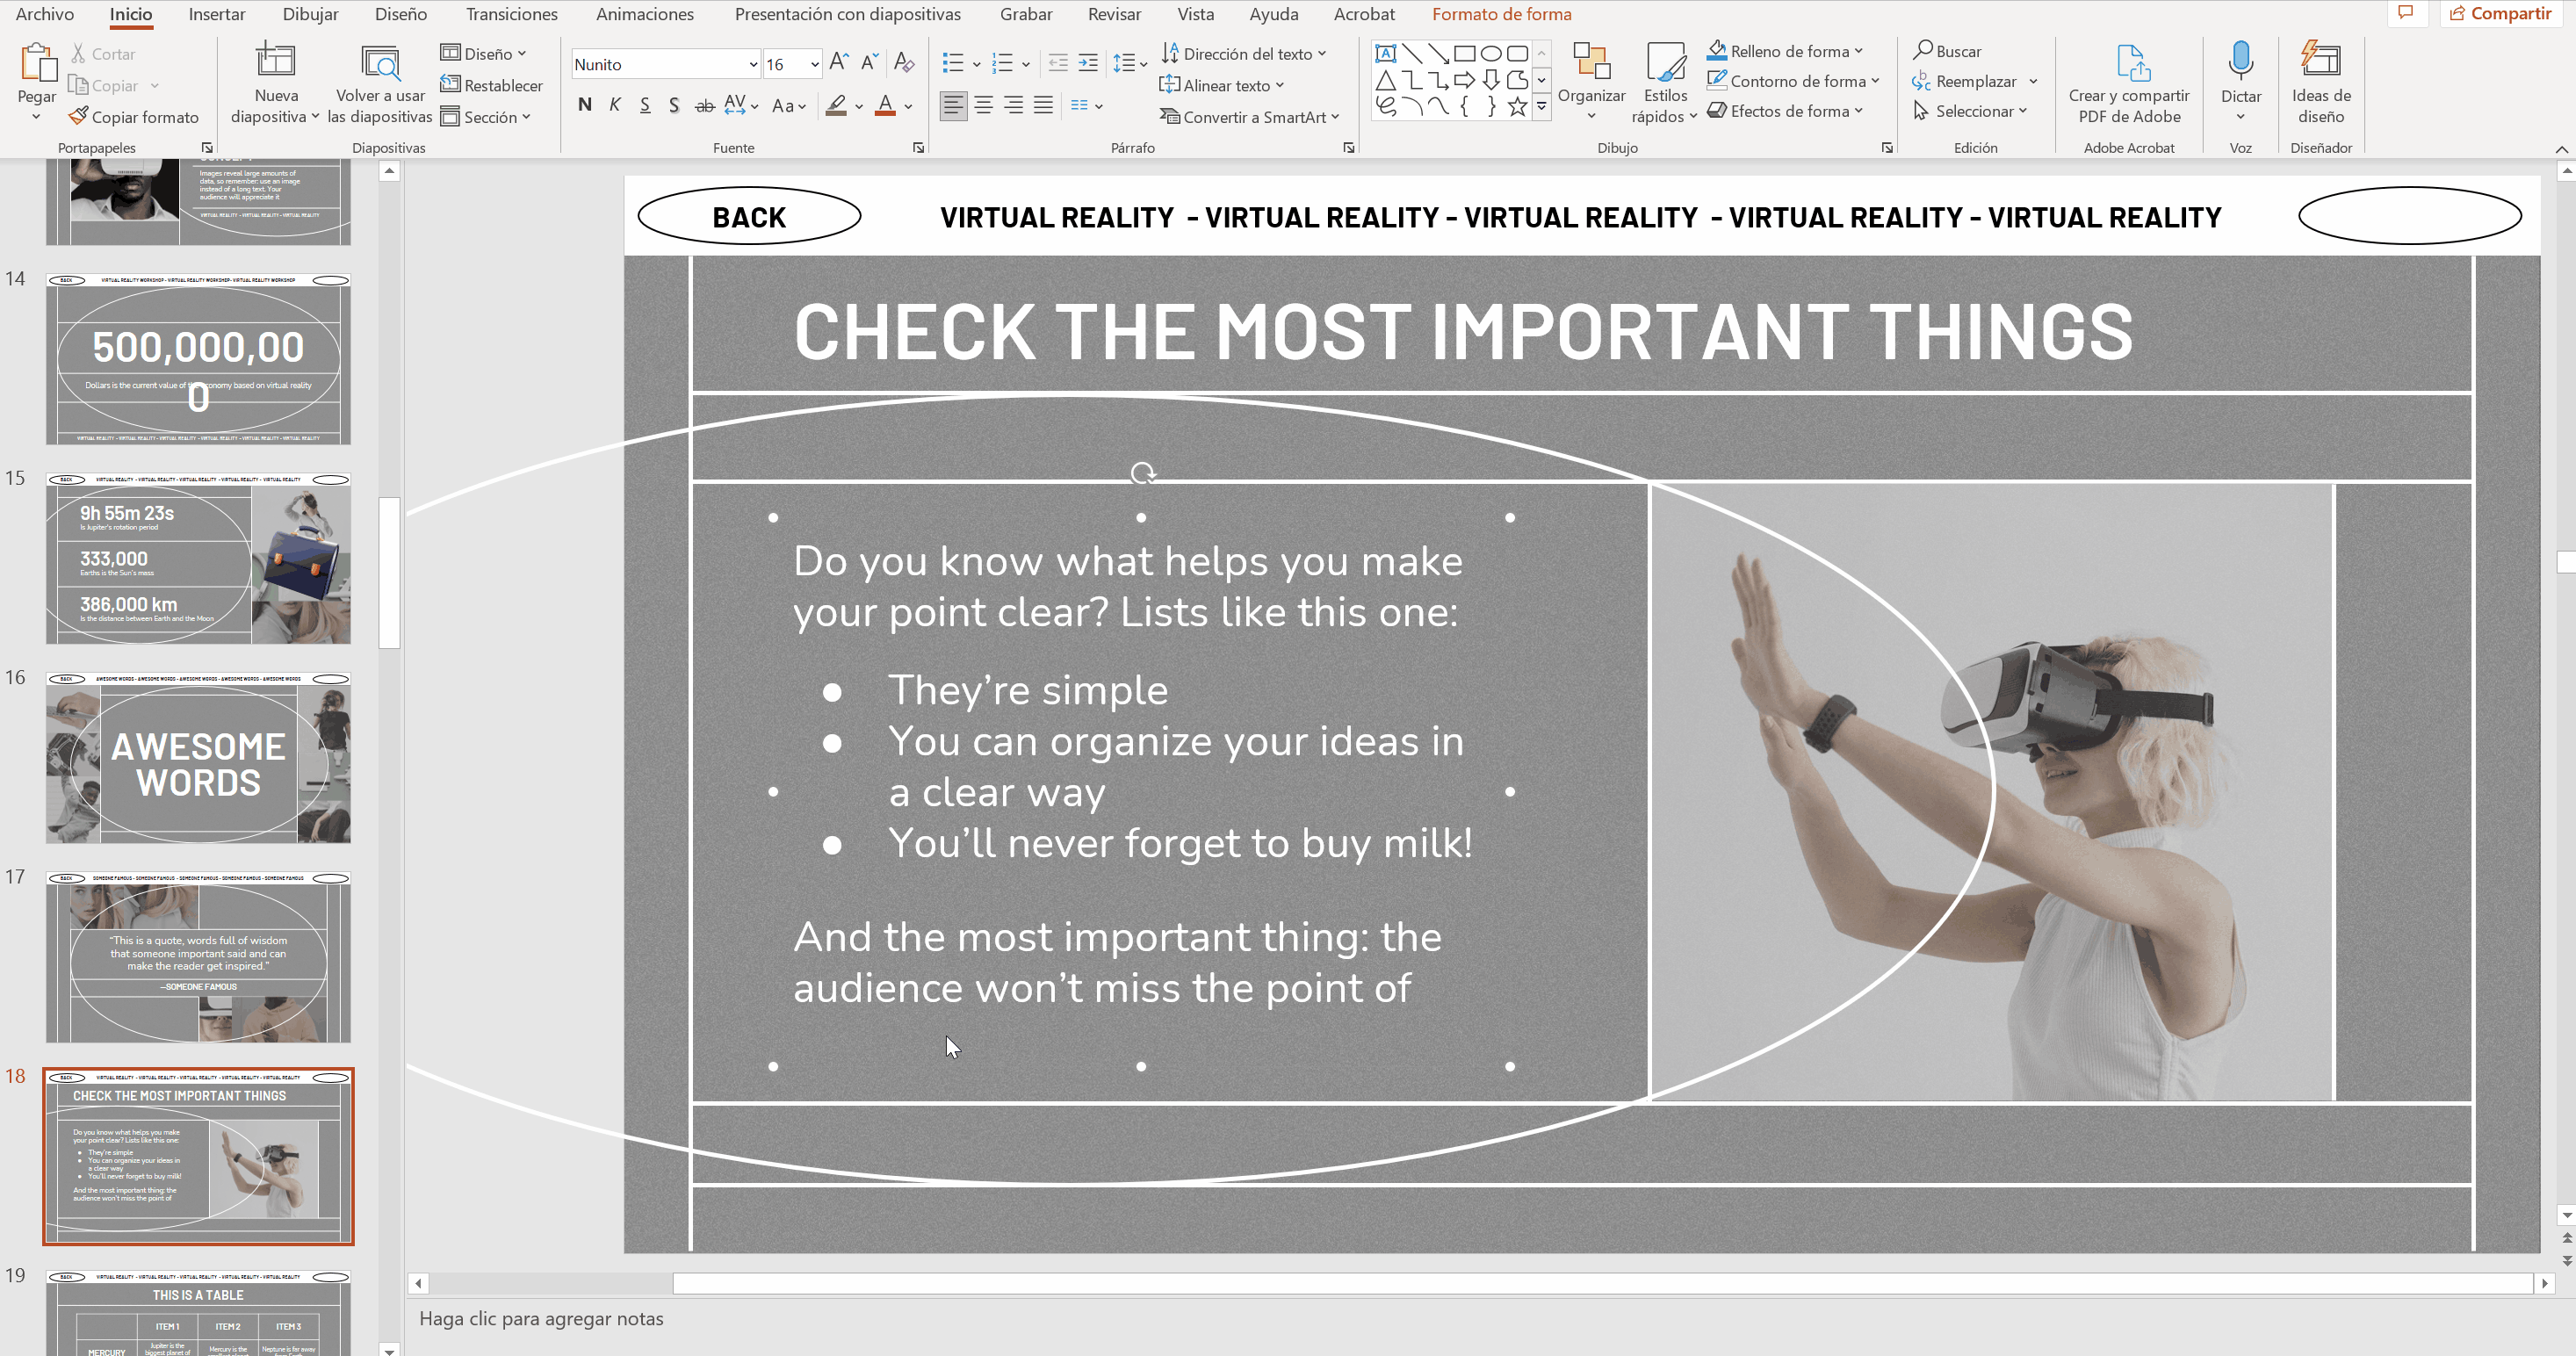
Task: Click the Dictar microphone icon
Action: coord(2240,61)
